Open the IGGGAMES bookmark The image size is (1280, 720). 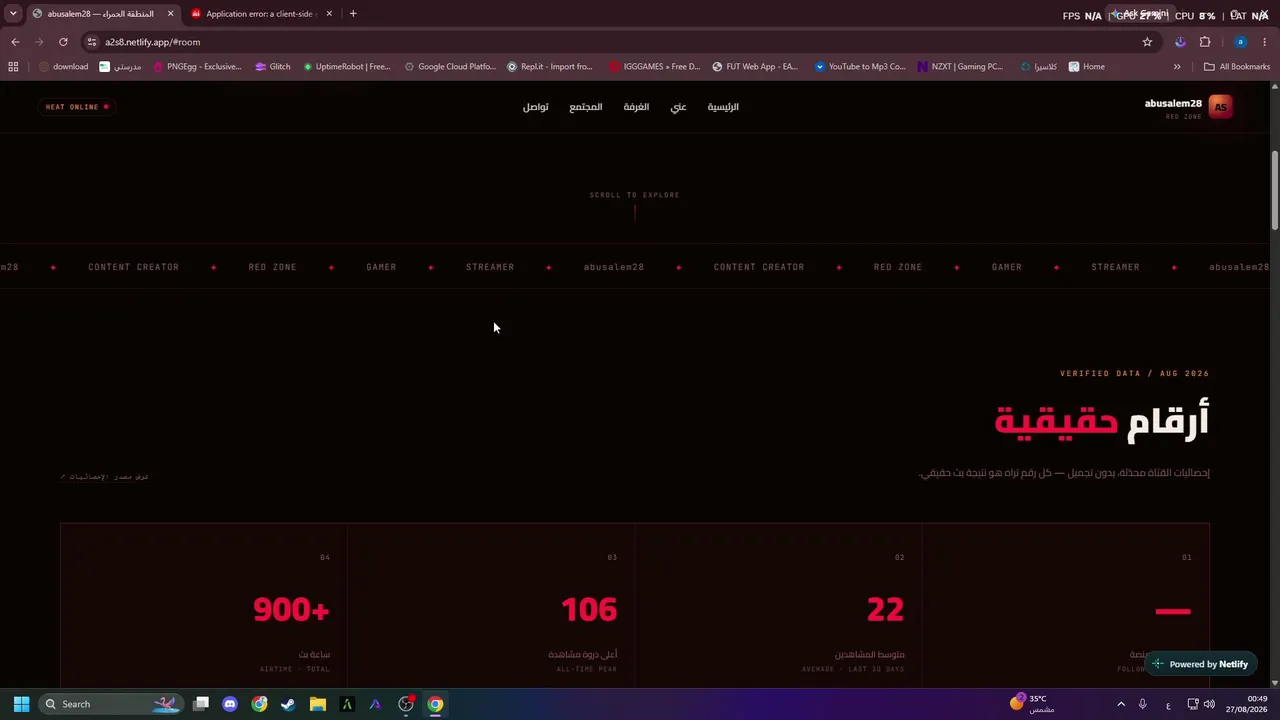(x=654, y=67)
